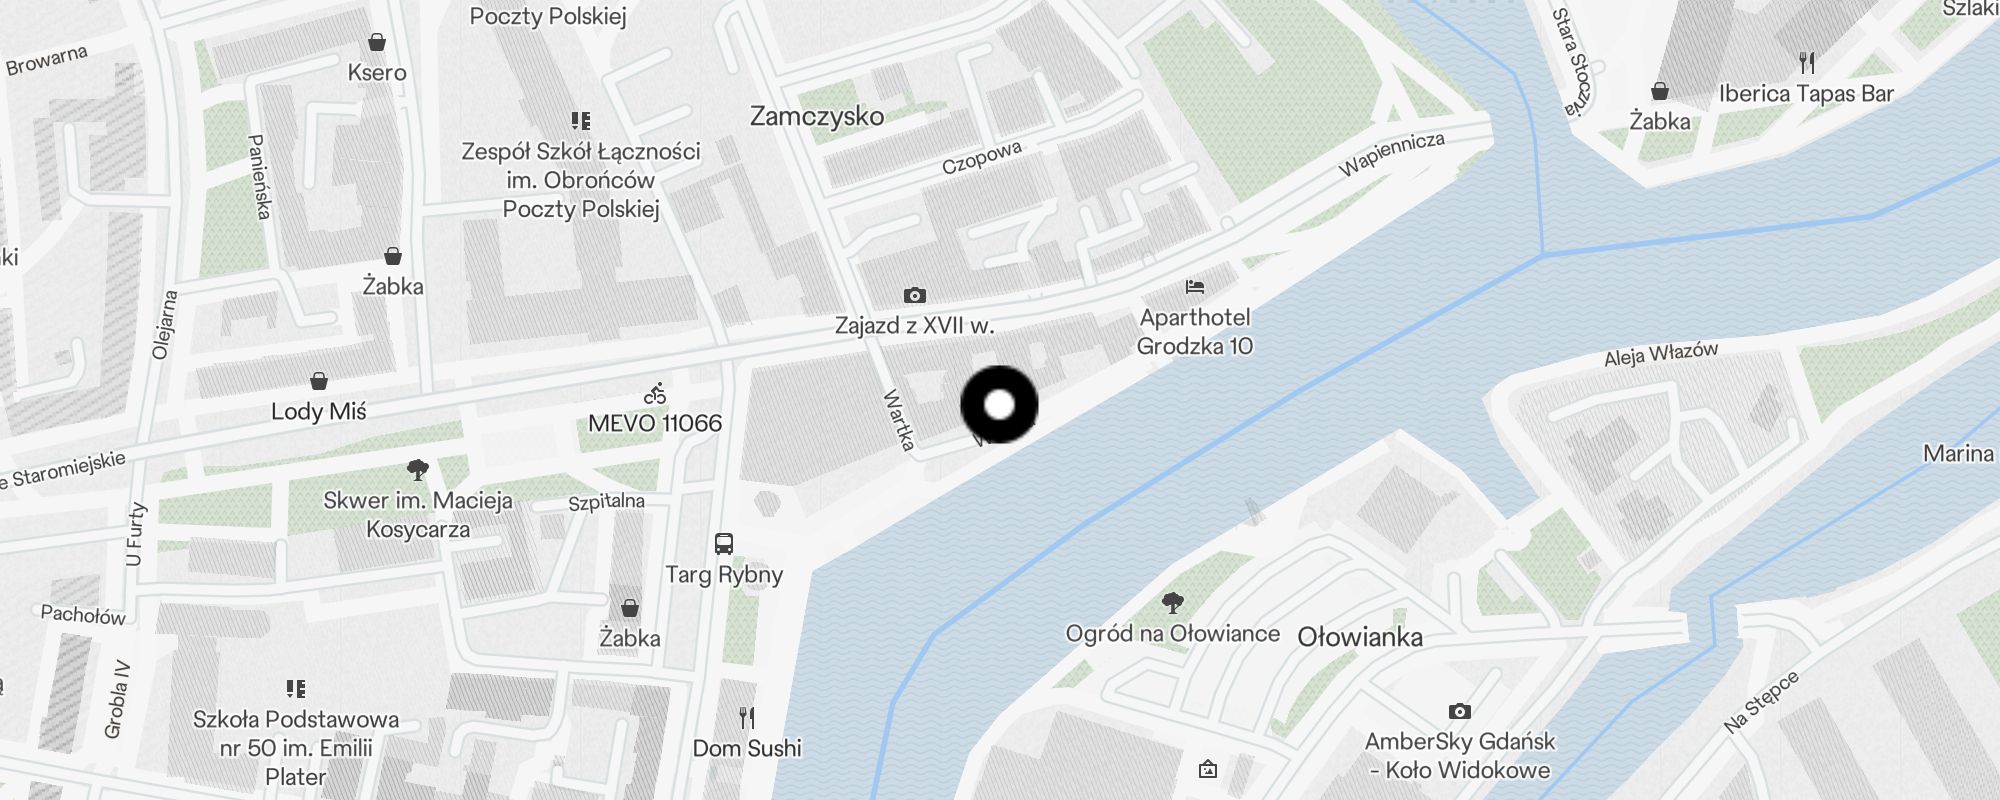Select the Zajazd z XVII w. camera icon
2000x800 pixels.
[914, 295]
